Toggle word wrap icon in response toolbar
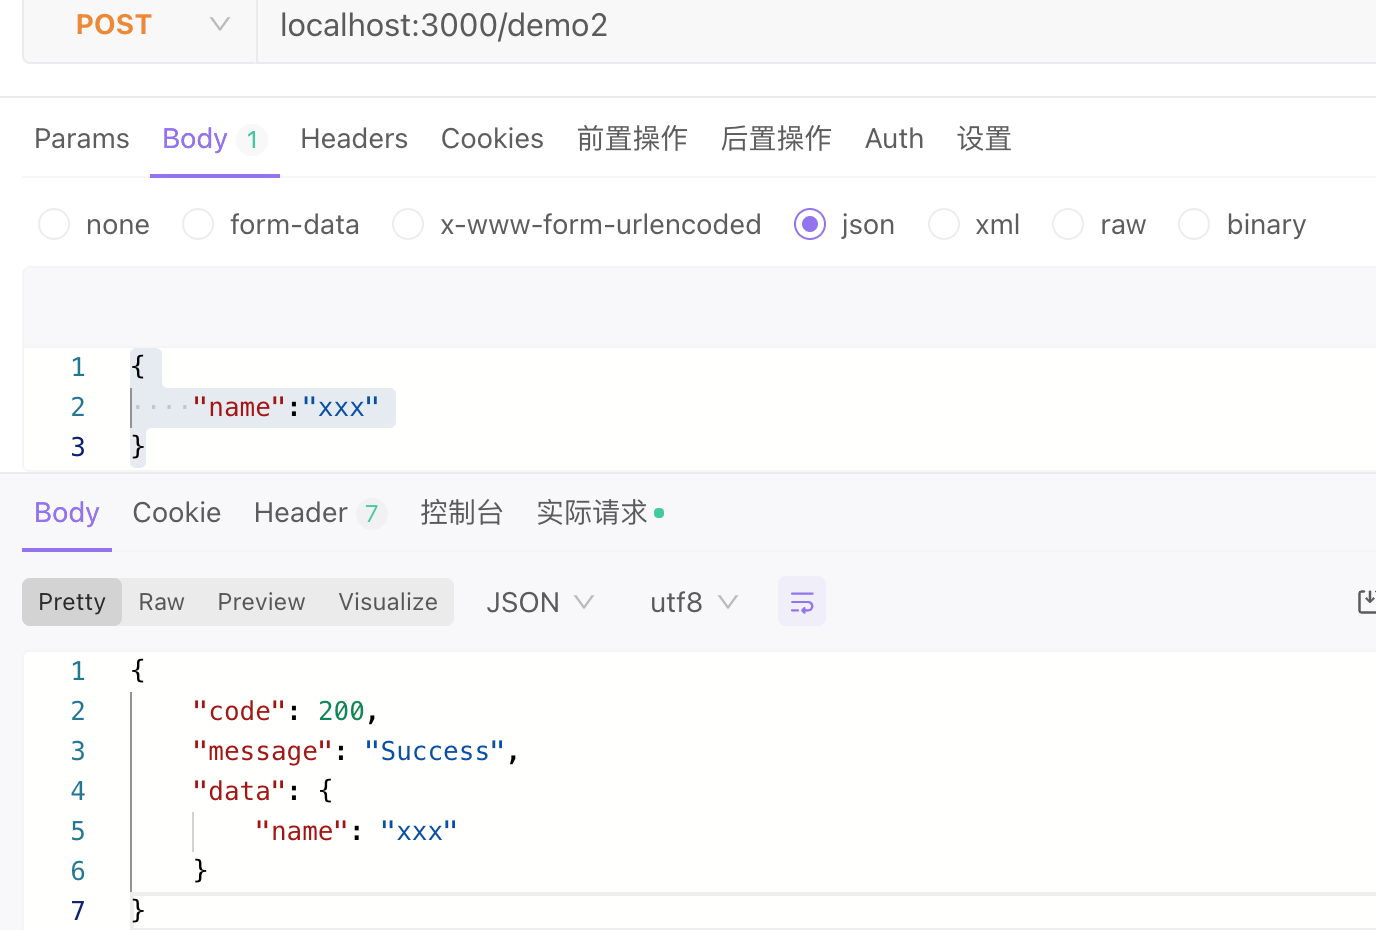1376x930 pixels. click(802, 602)
